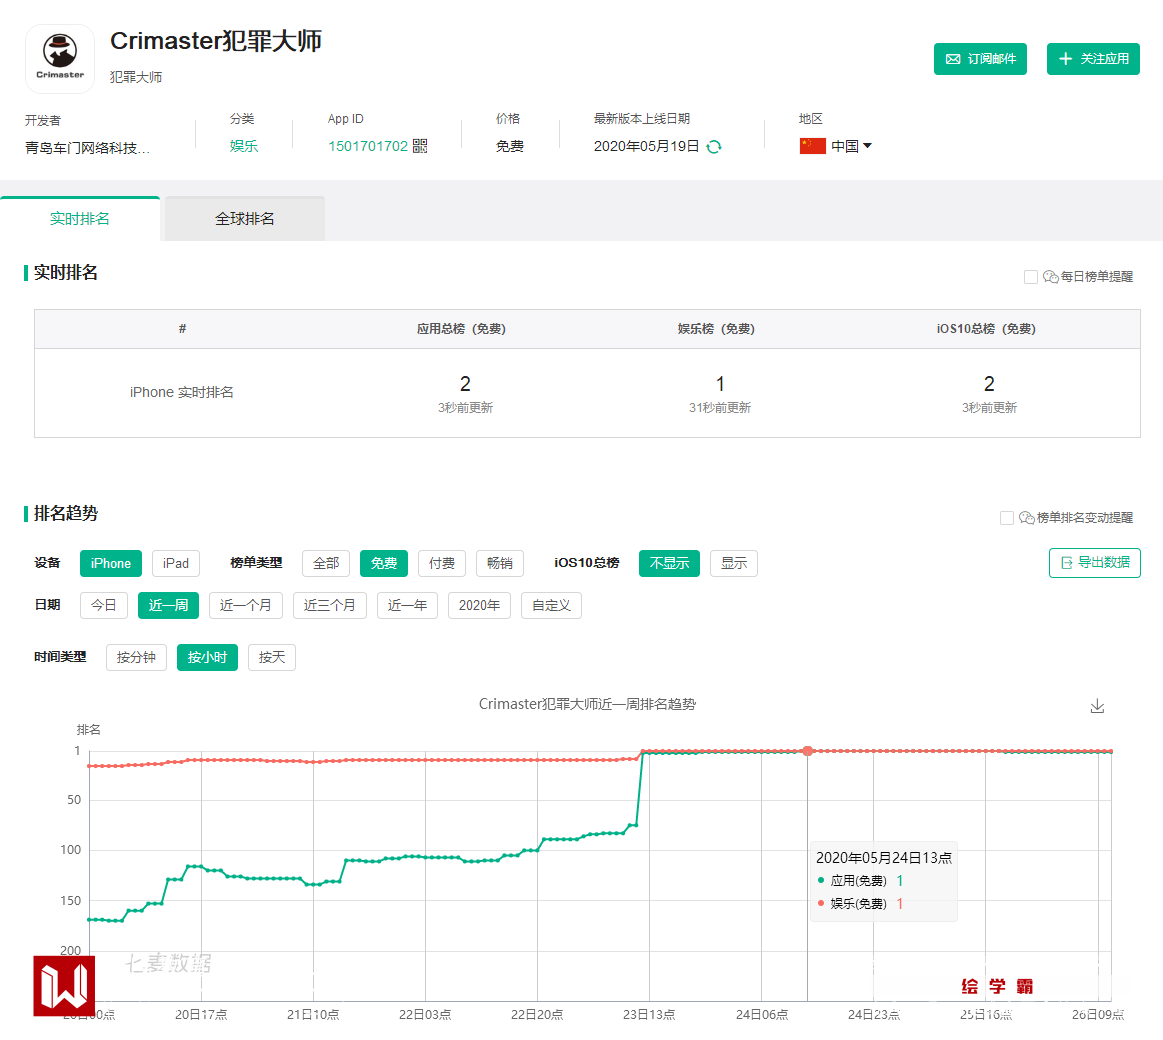The height and width of the screenshot is (1040, 1163).
Task: Select 付费 chart type filter
Action: (442, 563)
